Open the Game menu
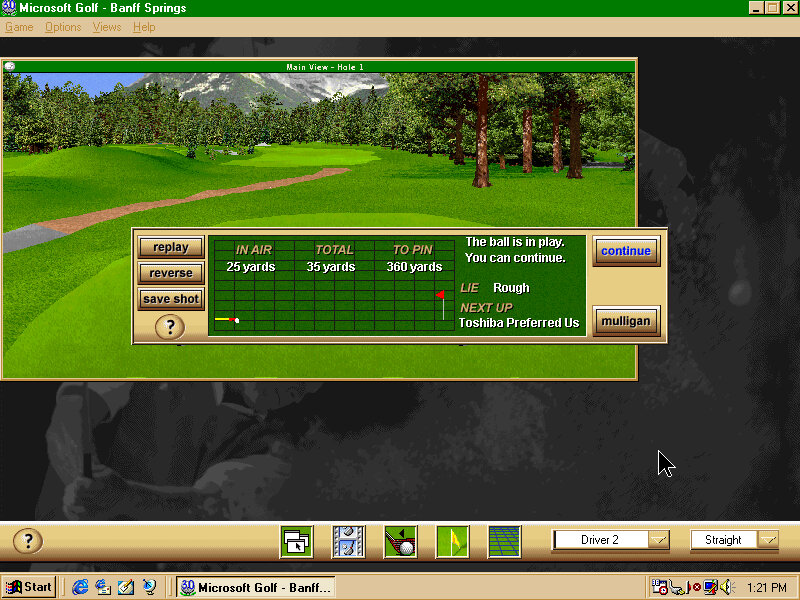Image resolution: width=800 pixels, height=600 pixels. click(19, 27)
